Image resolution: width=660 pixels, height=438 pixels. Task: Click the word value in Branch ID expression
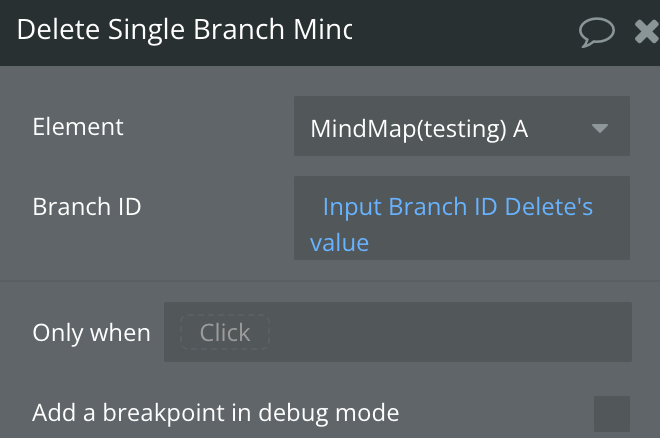click(x=339, y=243)
